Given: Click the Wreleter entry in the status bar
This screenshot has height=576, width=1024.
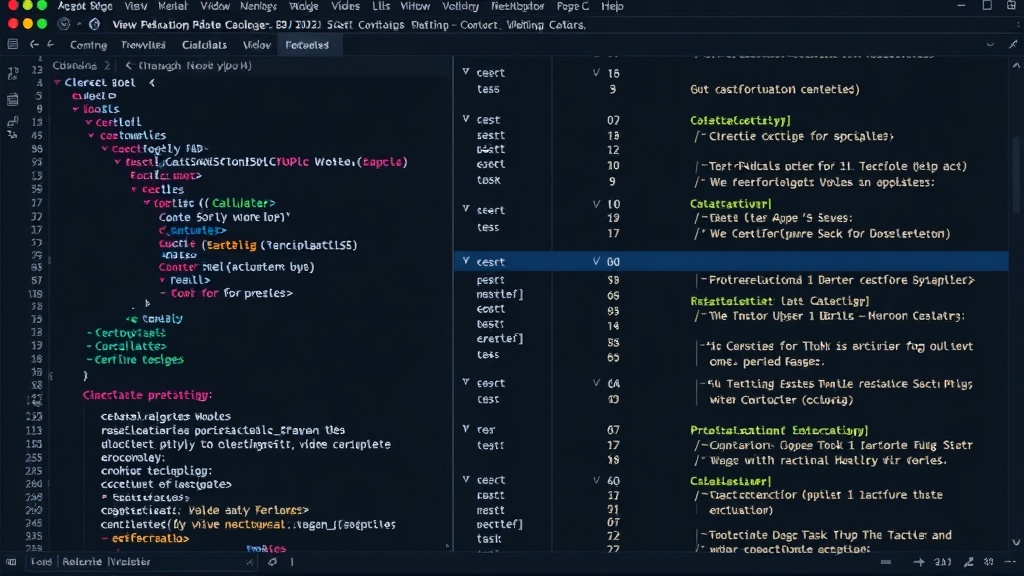Looking at the screenshot, I should click(x=129, y=562).
